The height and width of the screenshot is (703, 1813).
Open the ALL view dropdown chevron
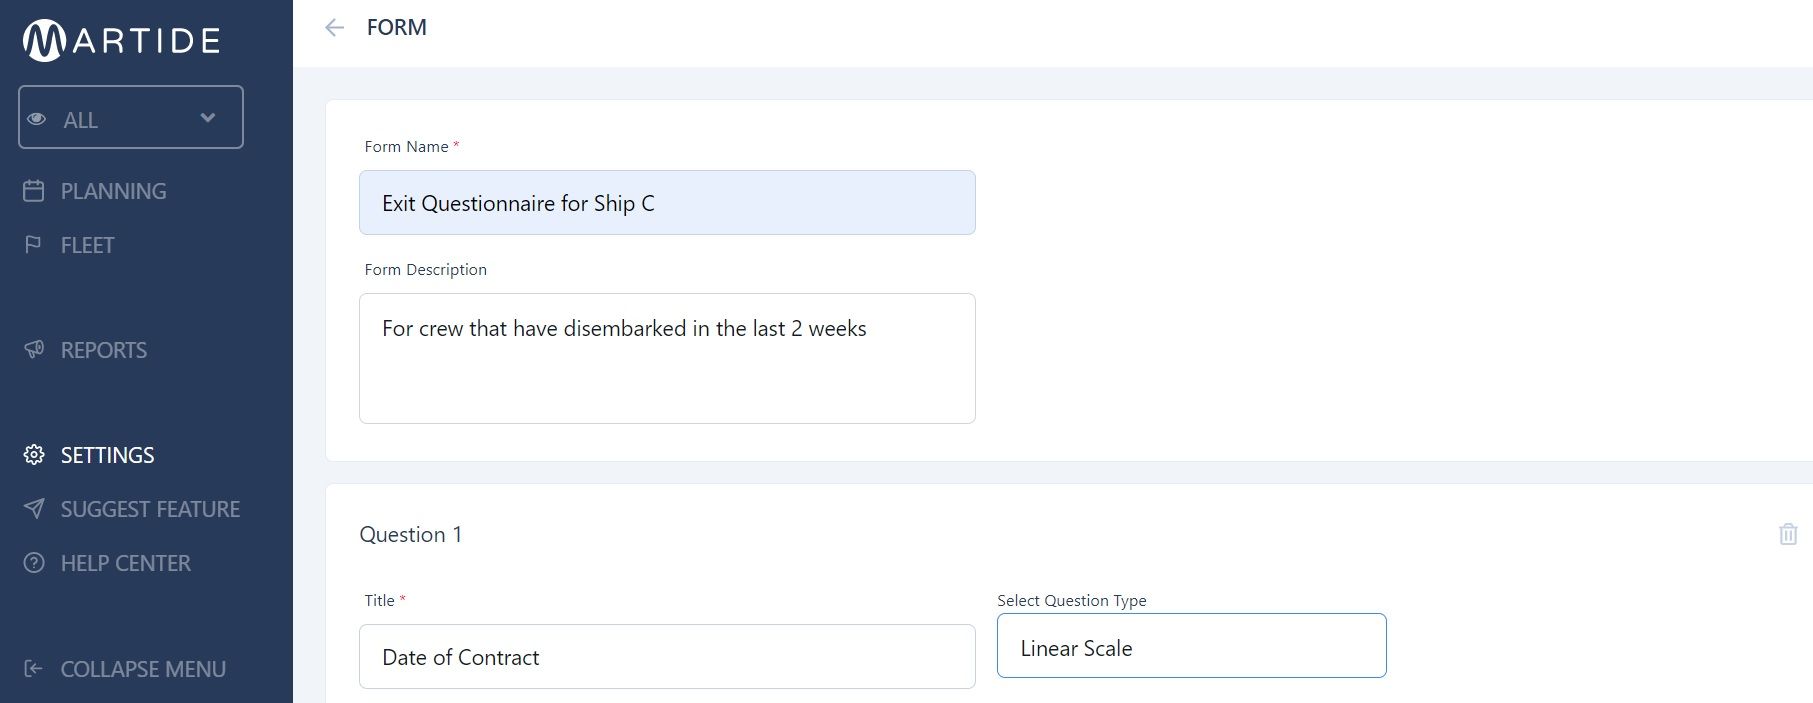pyautogui.click(x=207, y=118)
